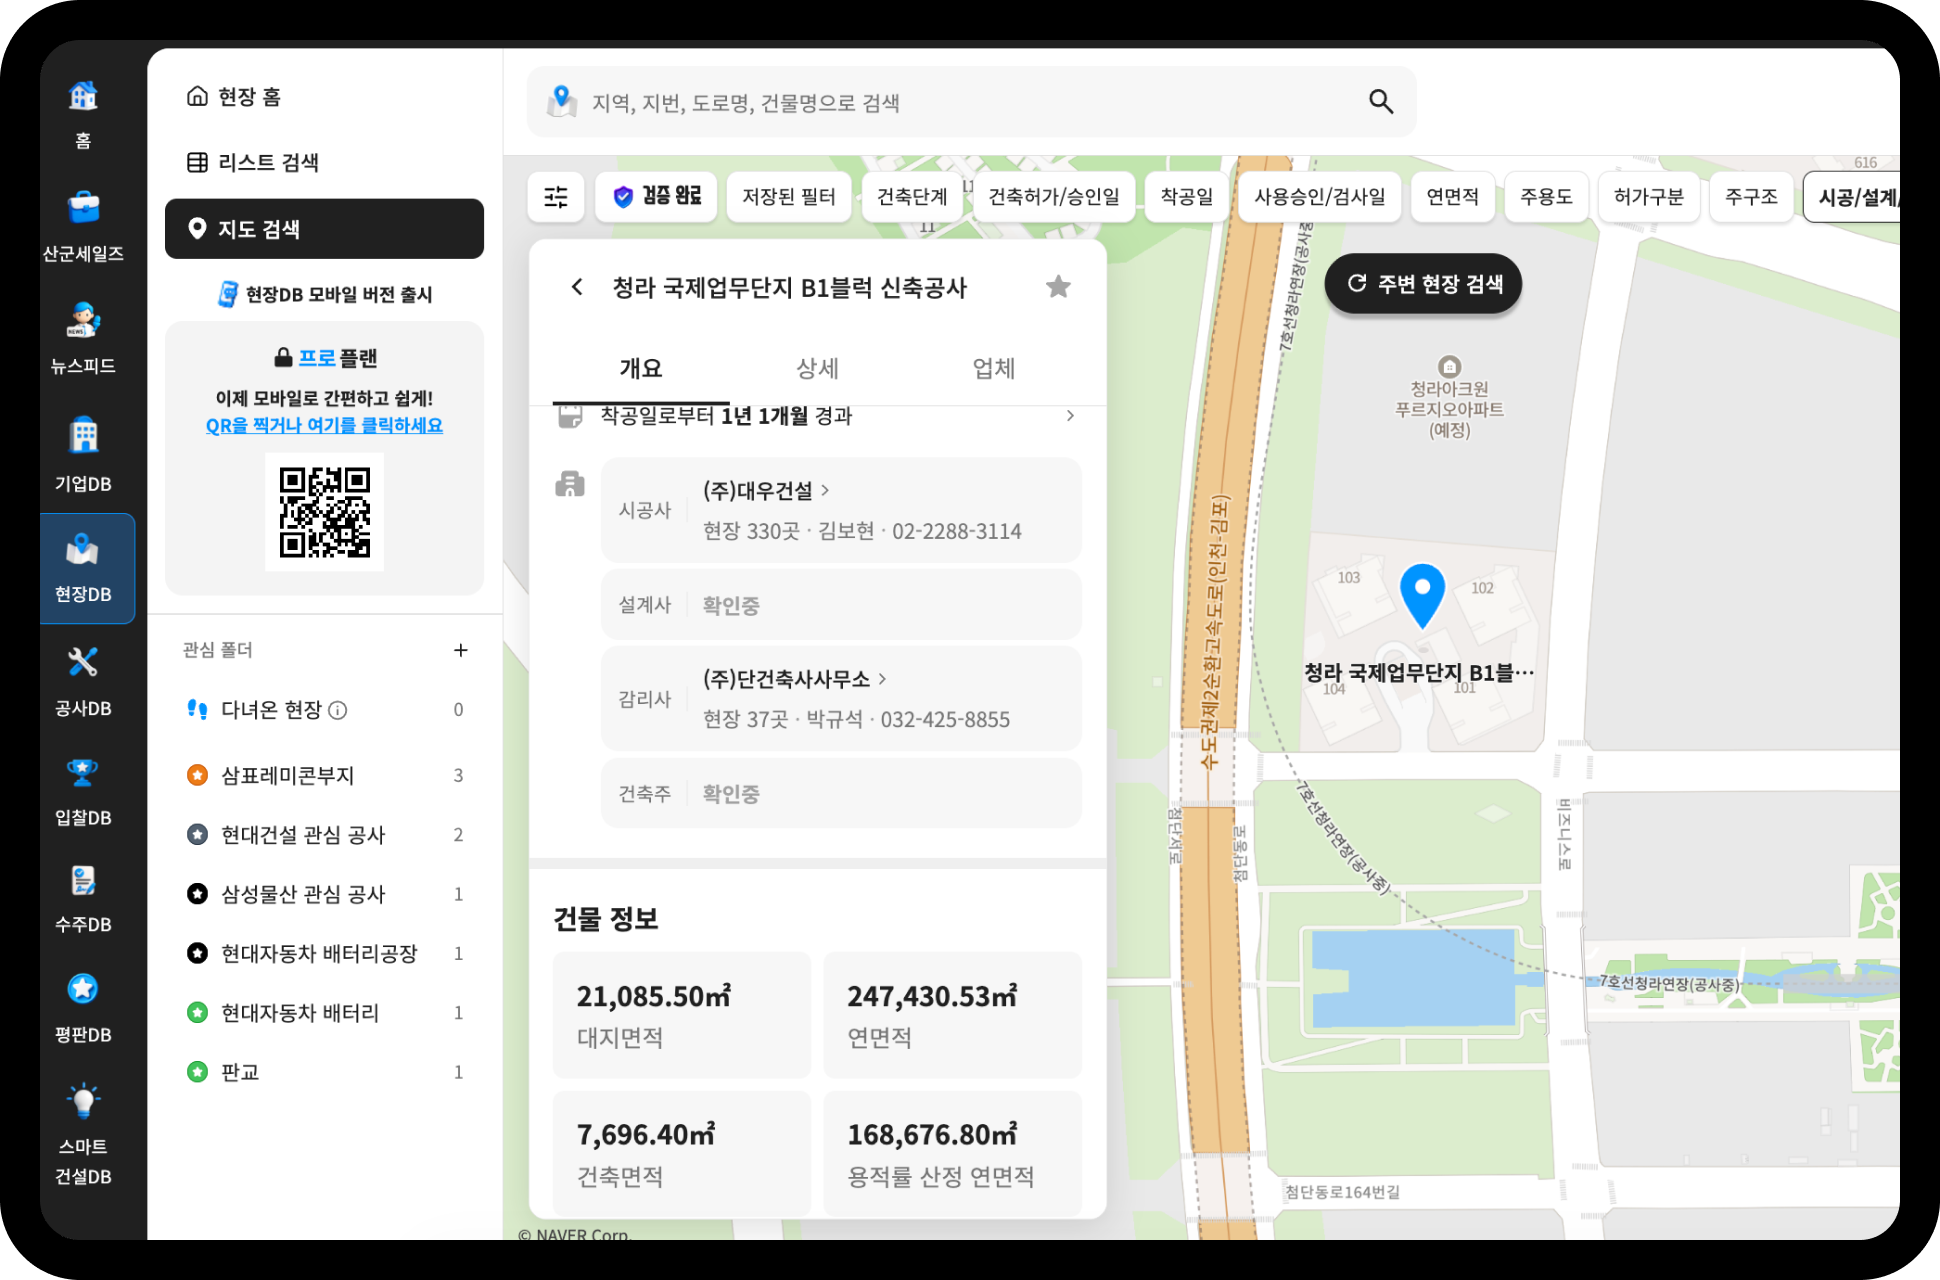Expand the 착공일로부터 경과 row chevron

(1070, 415)
